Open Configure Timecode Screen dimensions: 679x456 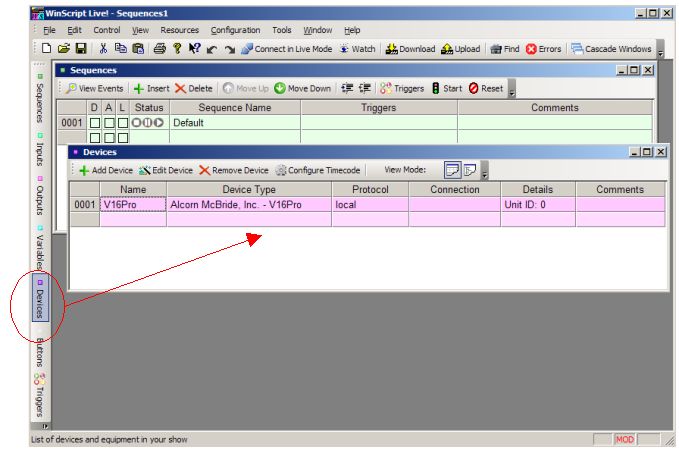click(x=318, y=170)
